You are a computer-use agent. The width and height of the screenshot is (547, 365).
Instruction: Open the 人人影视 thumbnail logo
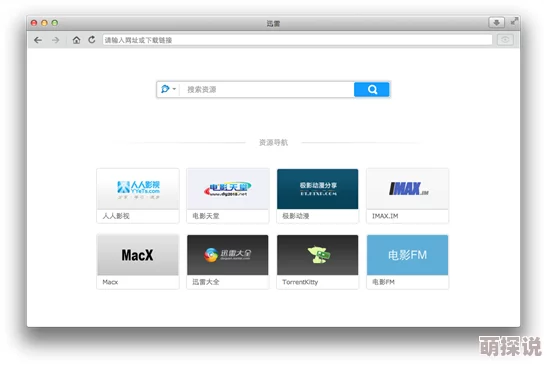[x=138, y=189]
